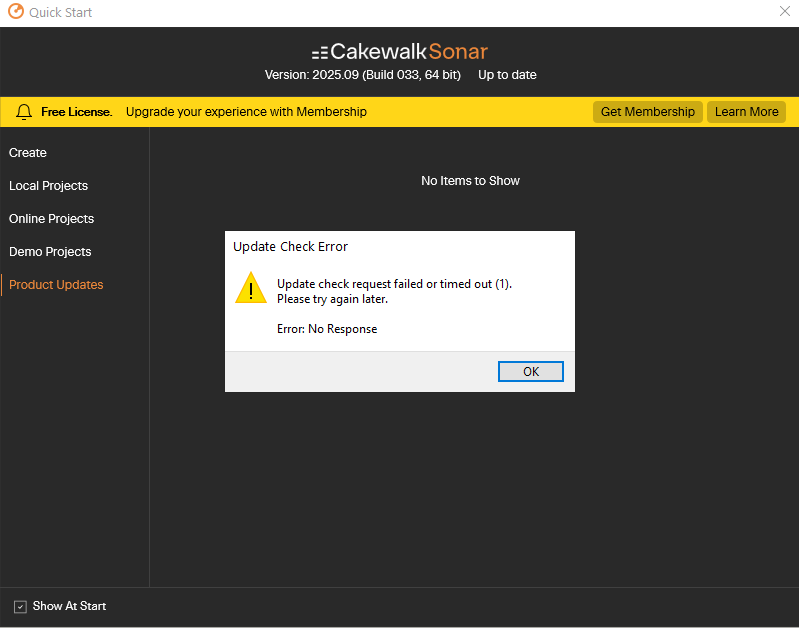Select Online Projects in sidebar
Image resolution: width=799 pixels, height=628 pixels.
[51, 219]
